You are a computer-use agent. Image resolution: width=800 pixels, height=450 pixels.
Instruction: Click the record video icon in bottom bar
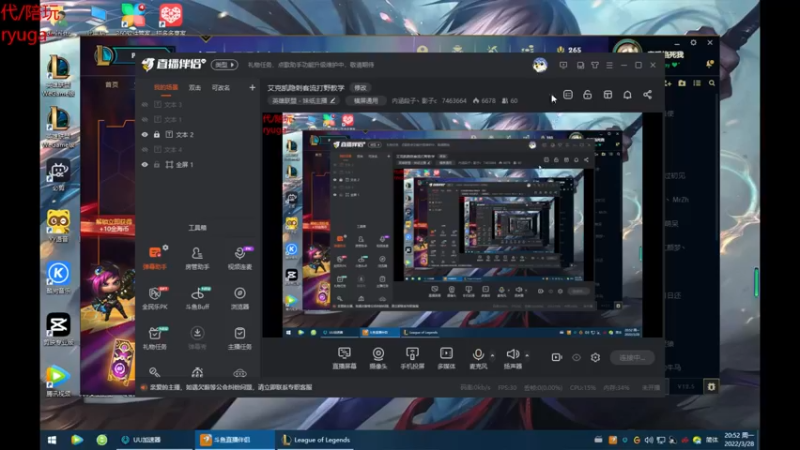click(557, 358)
